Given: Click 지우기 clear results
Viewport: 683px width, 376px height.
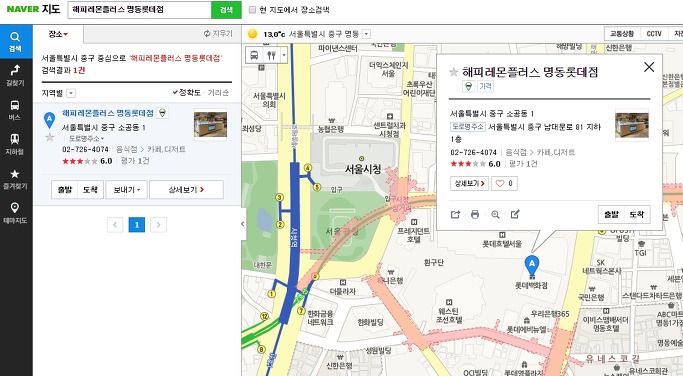Looking at the screenshot, I should 219,34.
